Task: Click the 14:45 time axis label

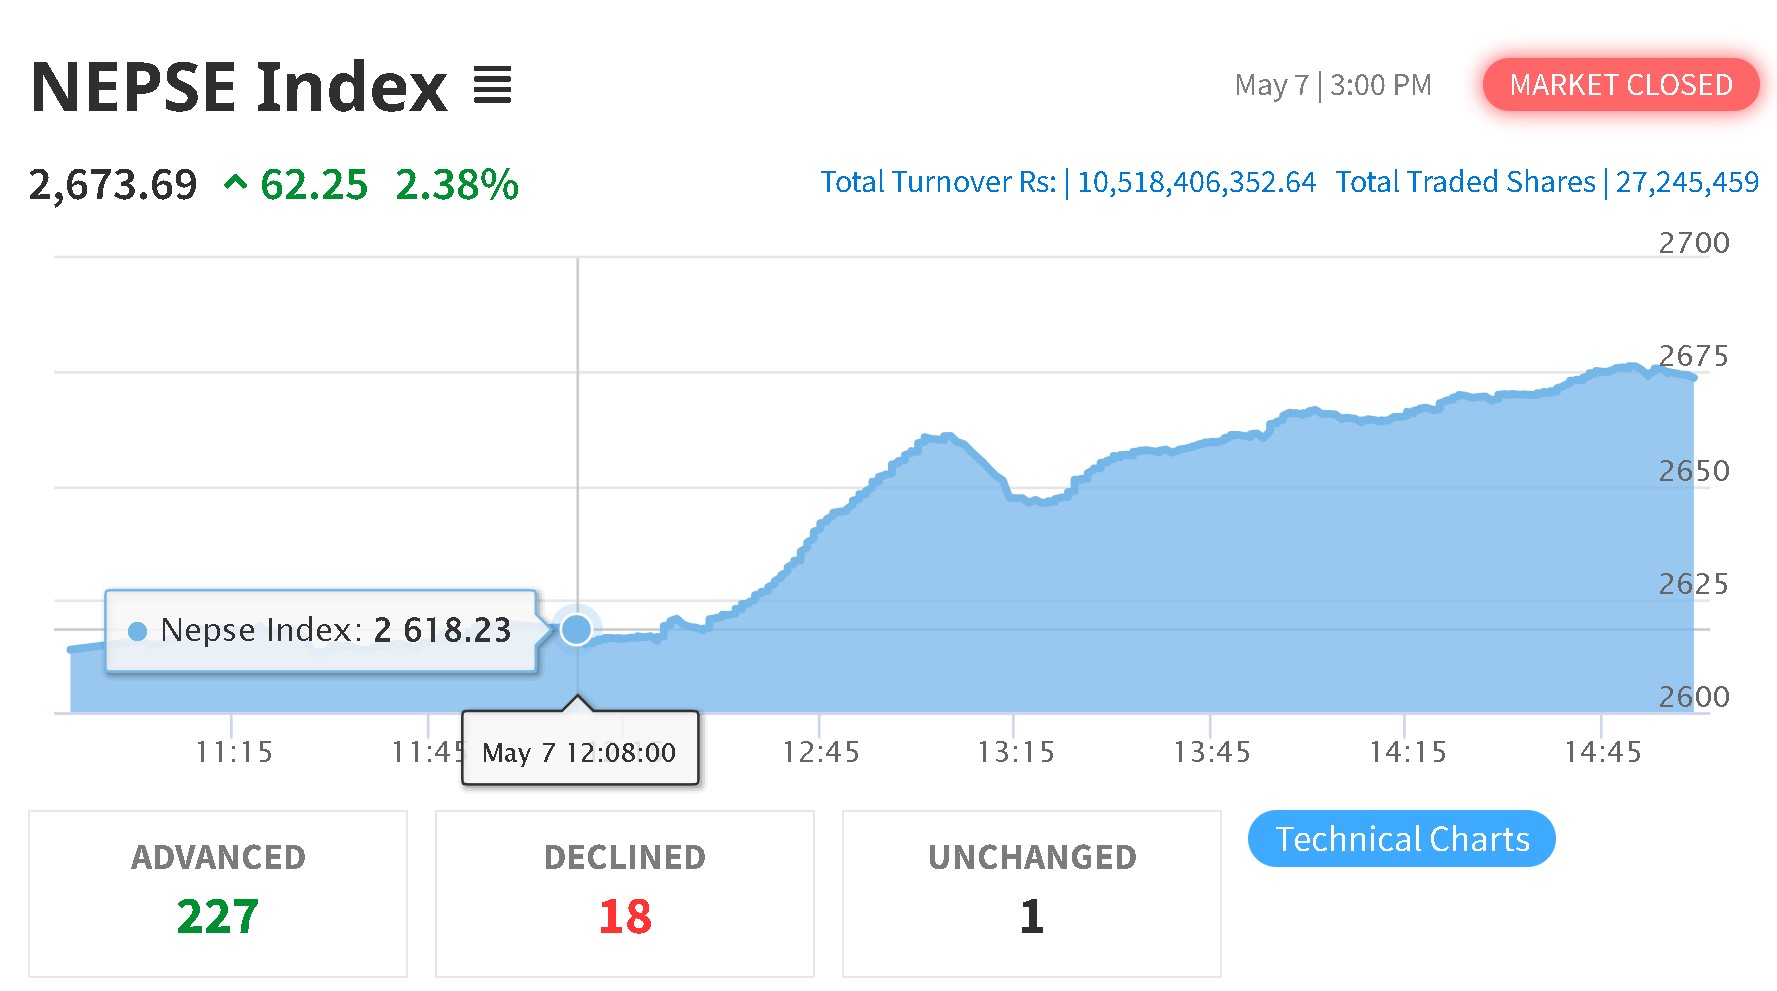Action: pyautogui.click(x=1602, y=752)
